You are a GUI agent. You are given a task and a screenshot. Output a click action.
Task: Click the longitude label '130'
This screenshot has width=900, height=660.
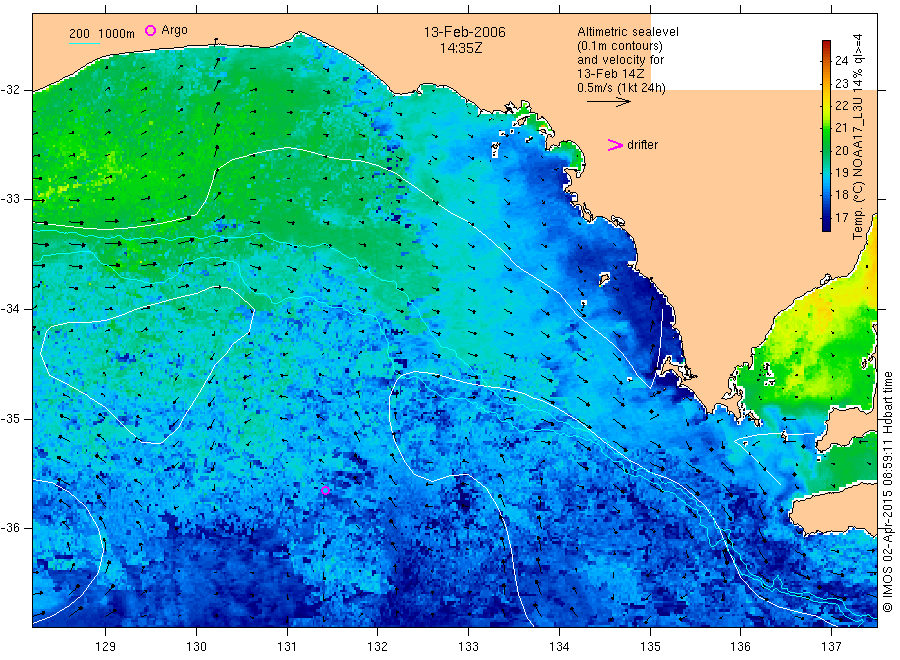196,647
